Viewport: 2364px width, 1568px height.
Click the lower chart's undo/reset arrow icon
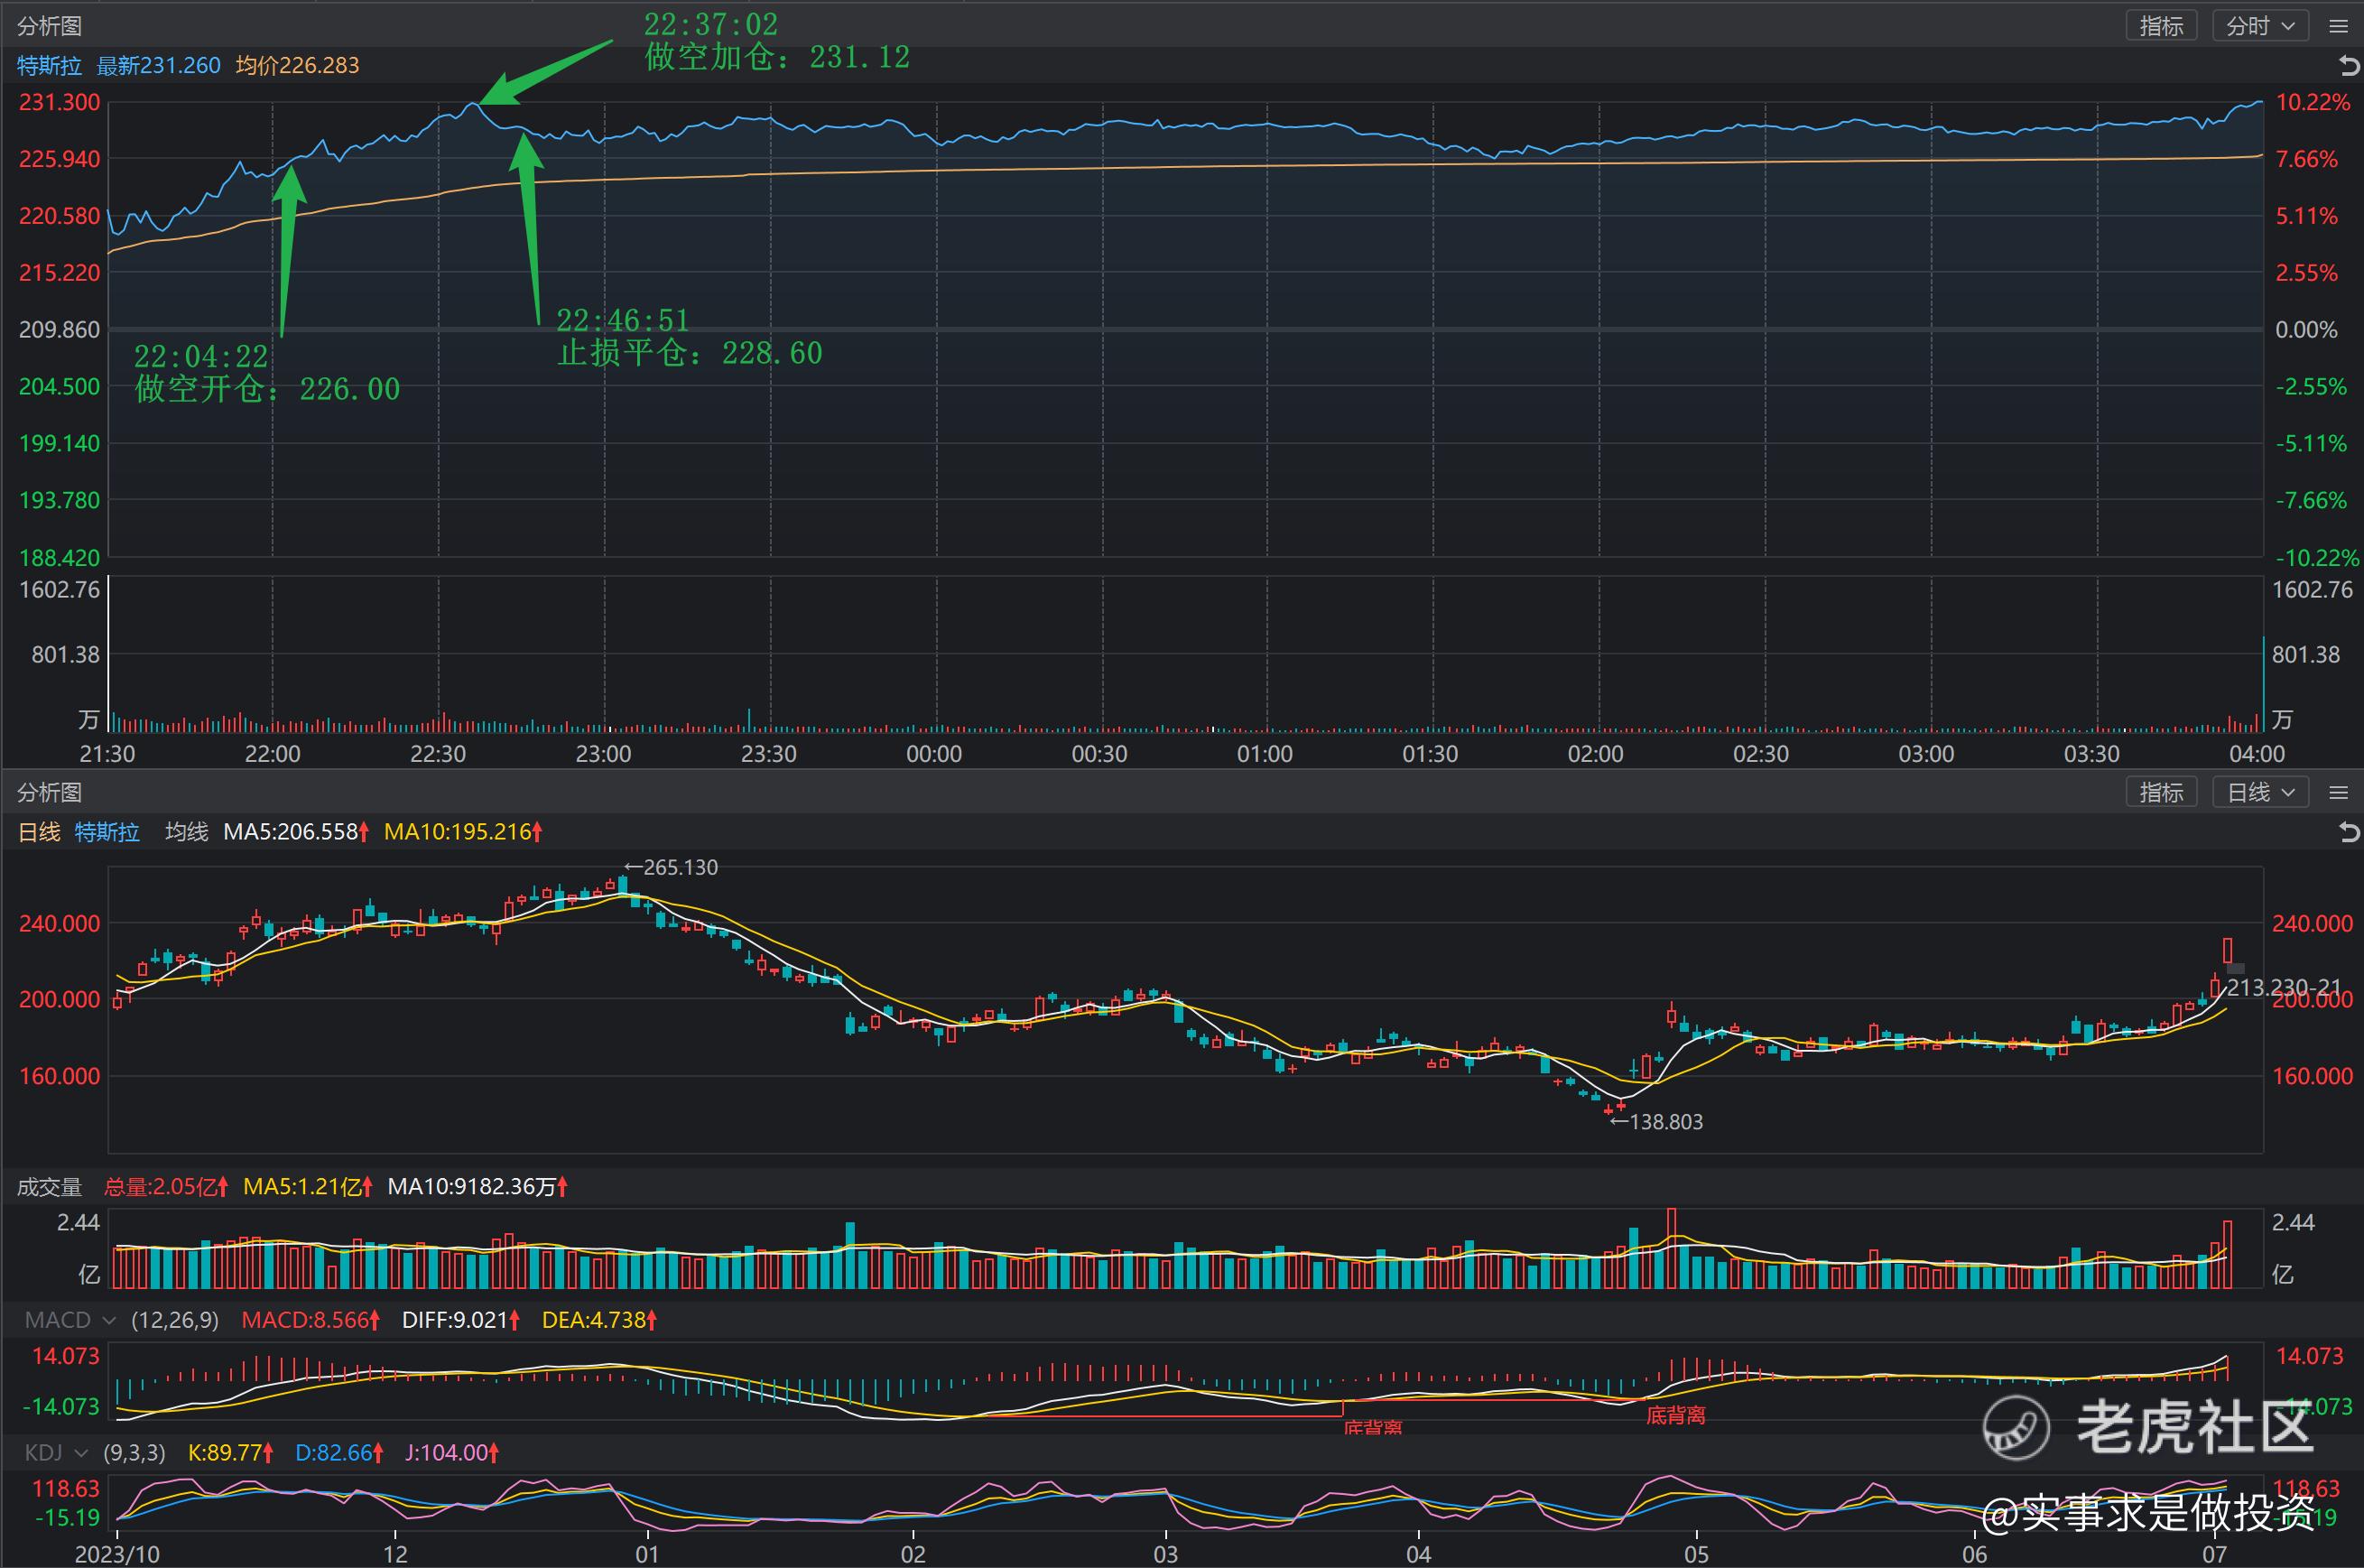(2349, 832)
